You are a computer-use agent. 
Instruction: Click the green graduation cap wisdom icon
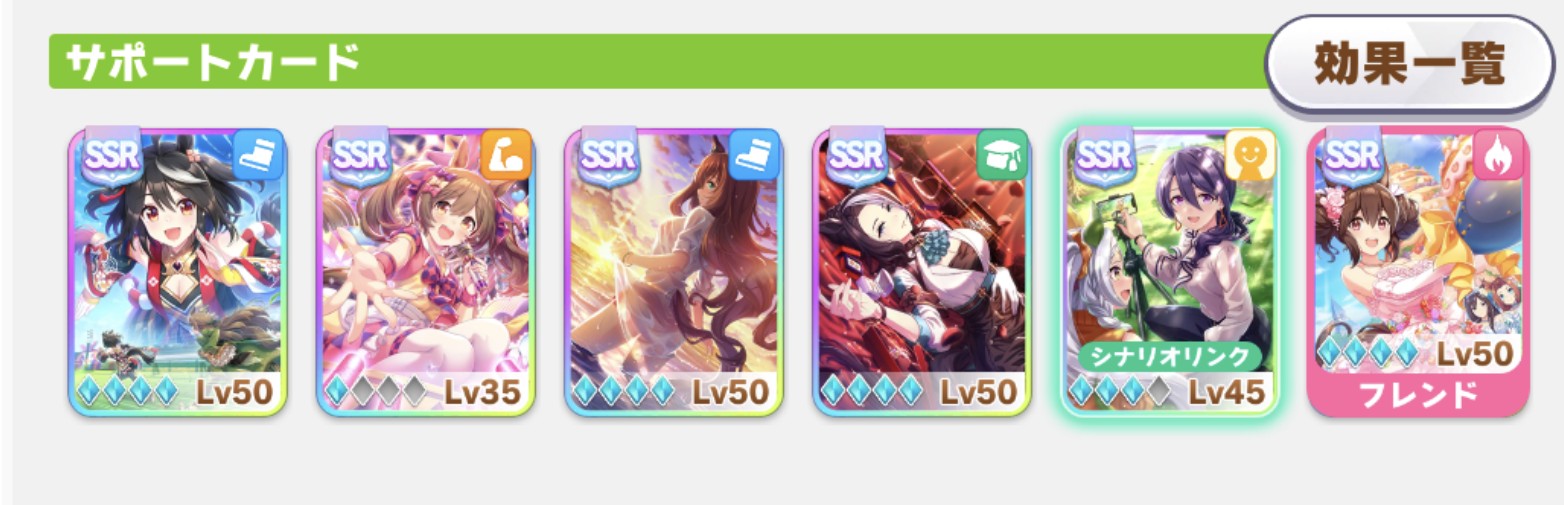point(1002,155)
